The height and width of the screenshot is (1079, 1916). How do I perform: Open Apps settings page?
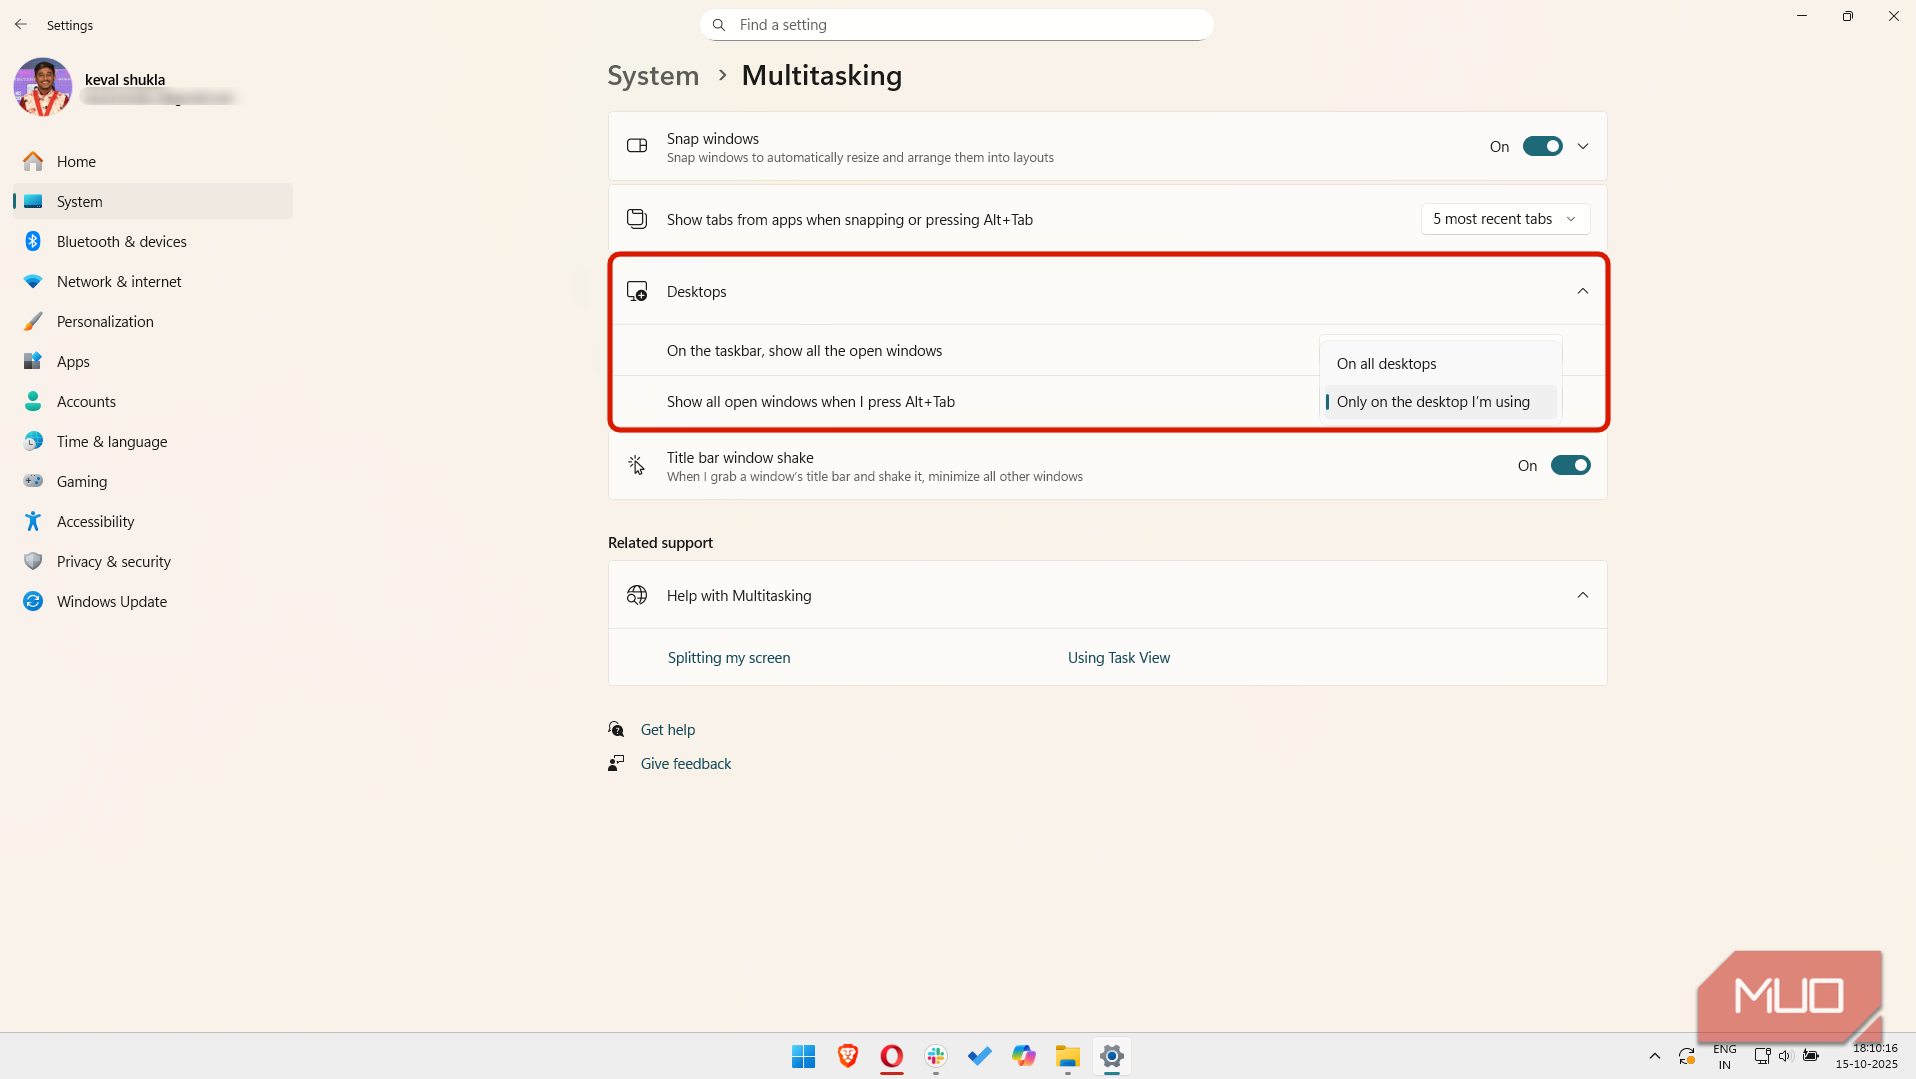pos(153,361)
